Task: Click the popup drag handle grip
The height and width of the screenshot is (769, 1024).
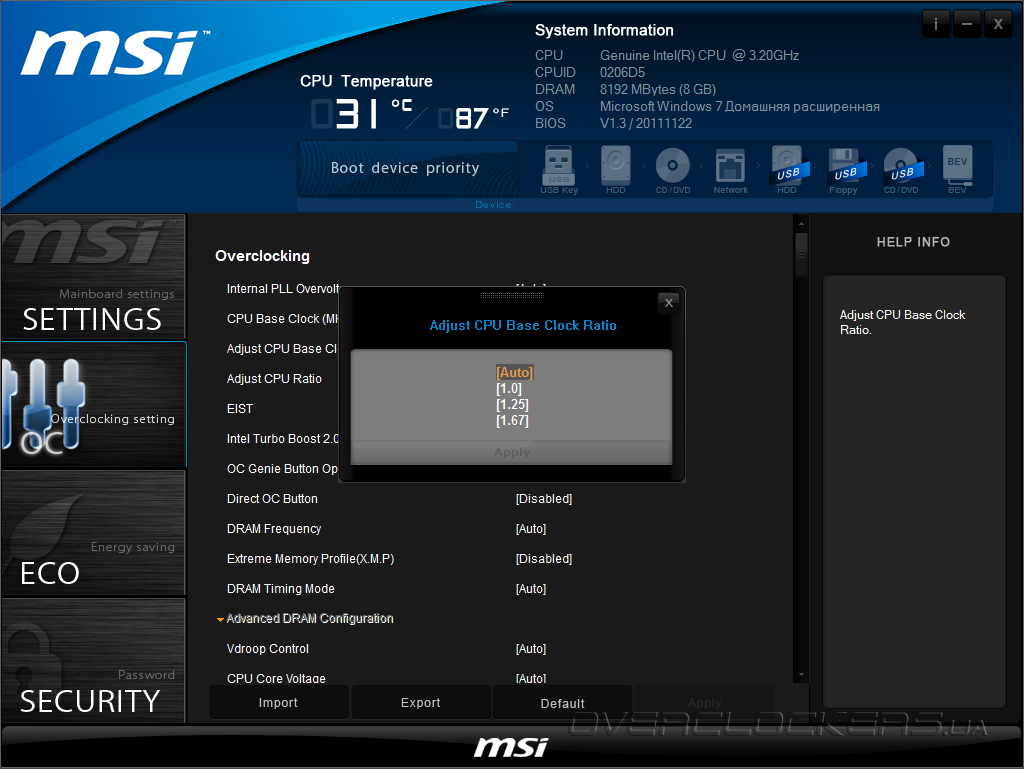Action: tap(512, 295)
